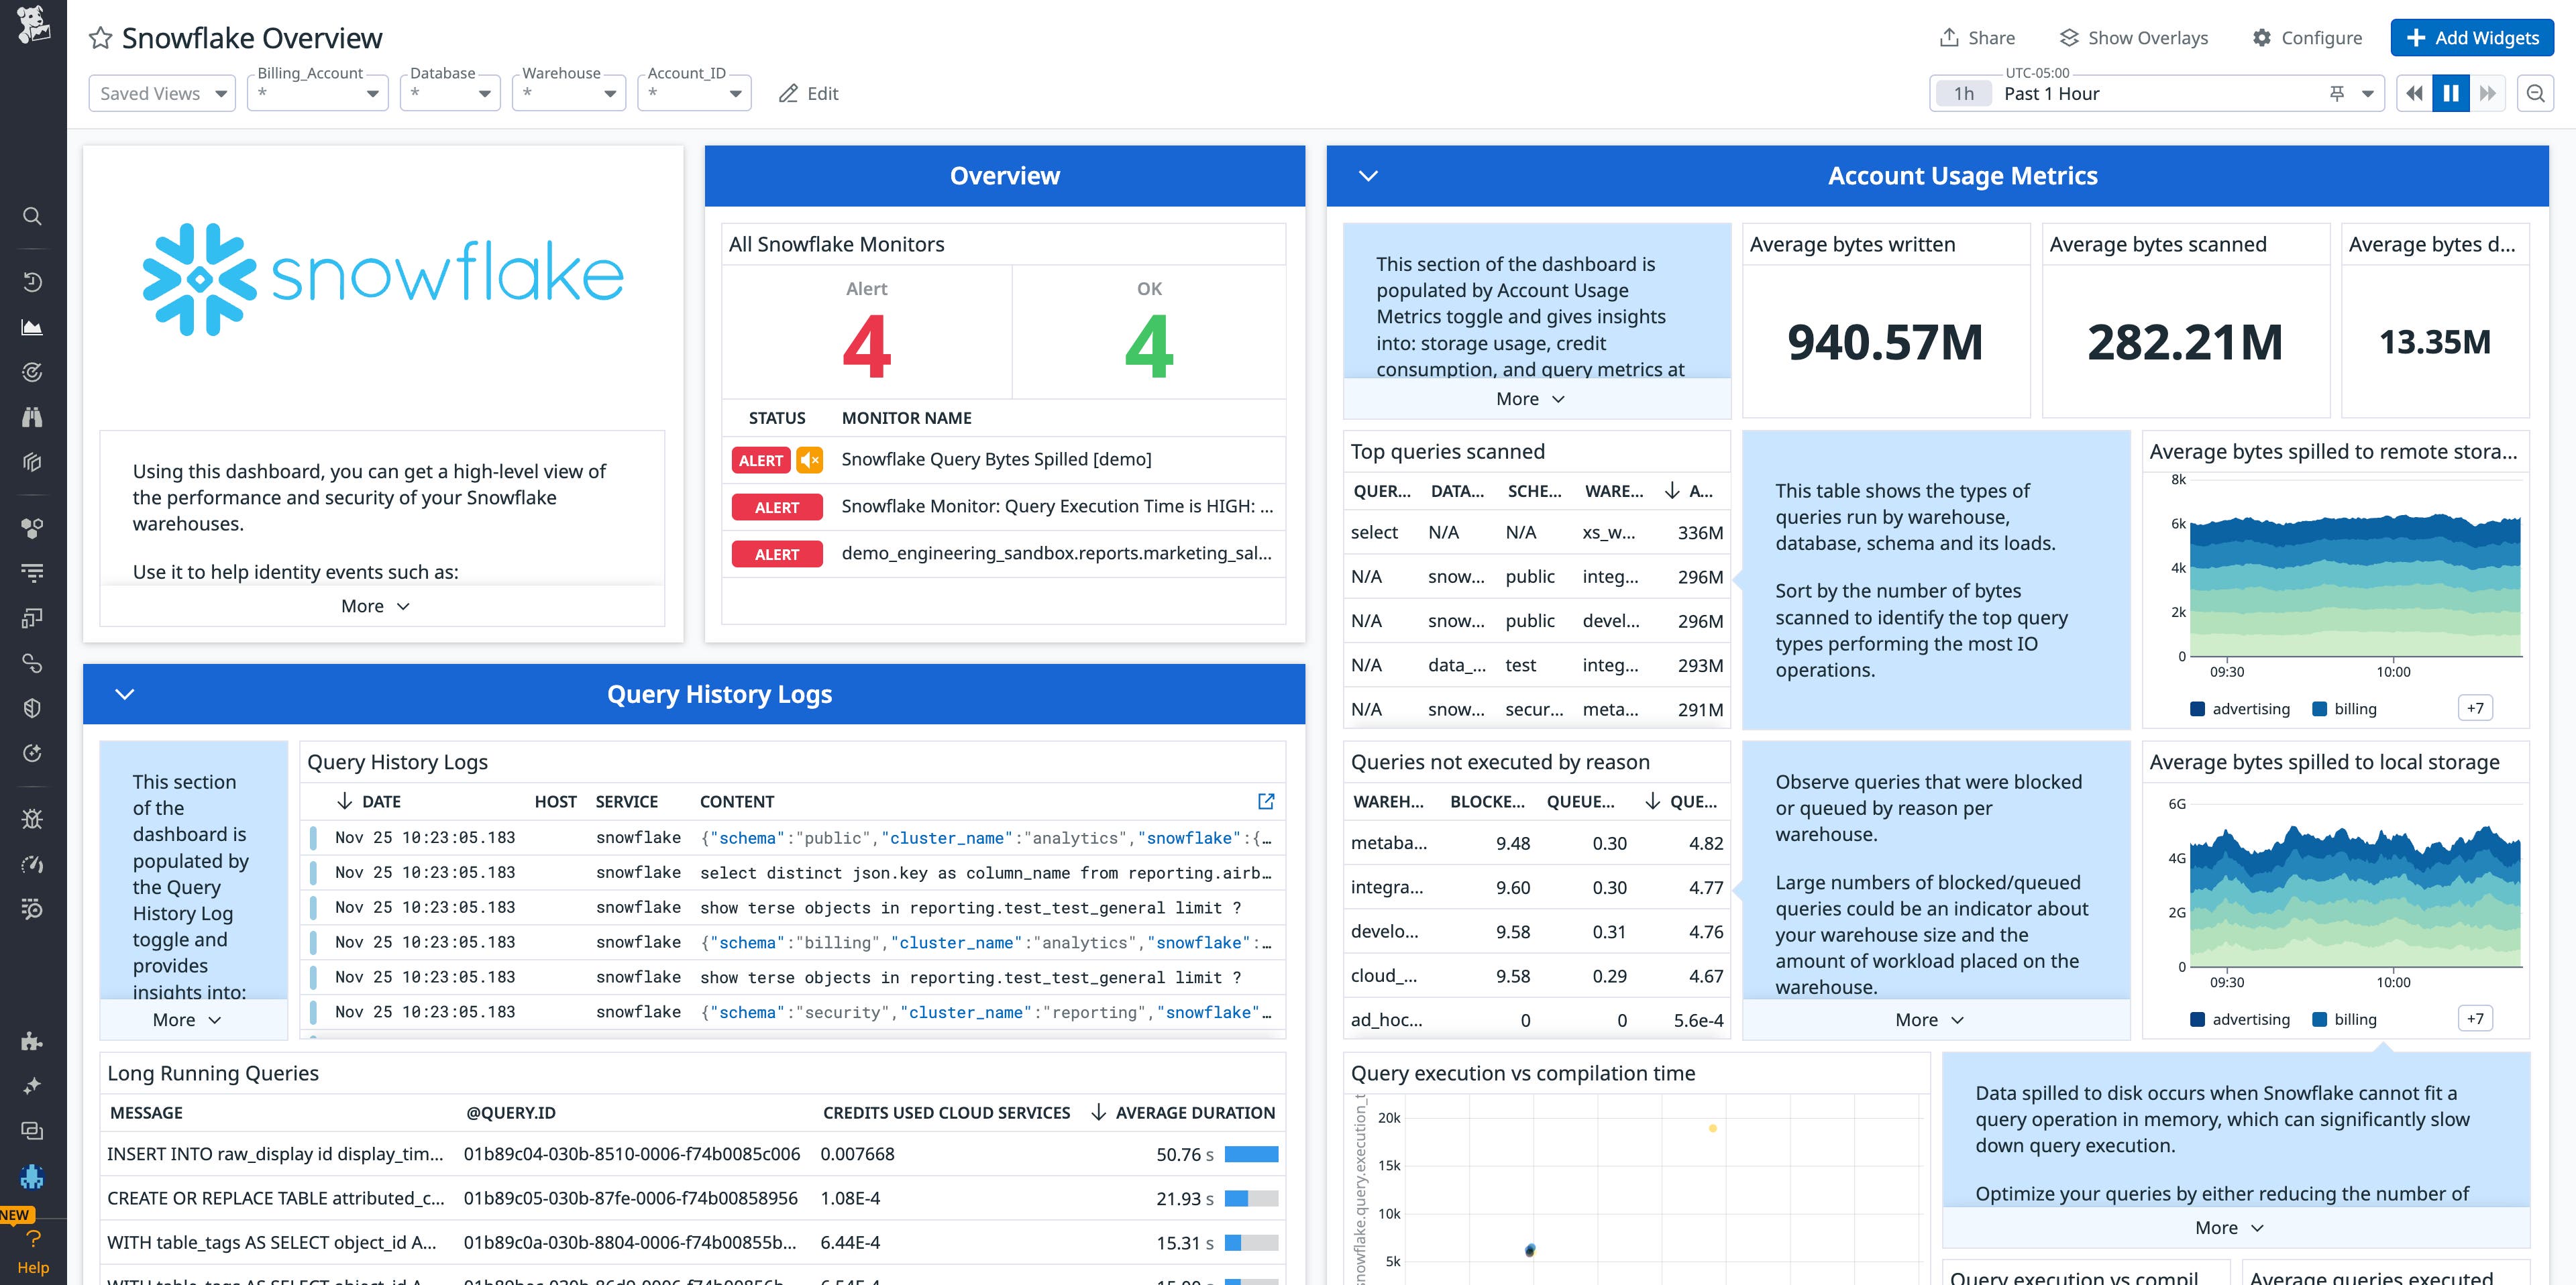This screenshot has width=2576, height=1285.
Task: Click the mute icon on Snowflake Query Bytes Spilled alert
Action: click(x=810, y=460)
